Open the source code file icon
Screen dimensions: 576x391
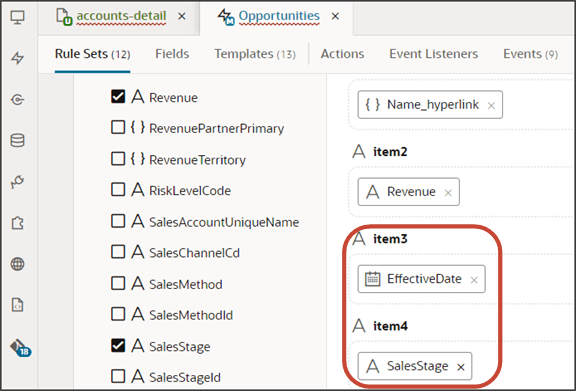coord(18,305)
